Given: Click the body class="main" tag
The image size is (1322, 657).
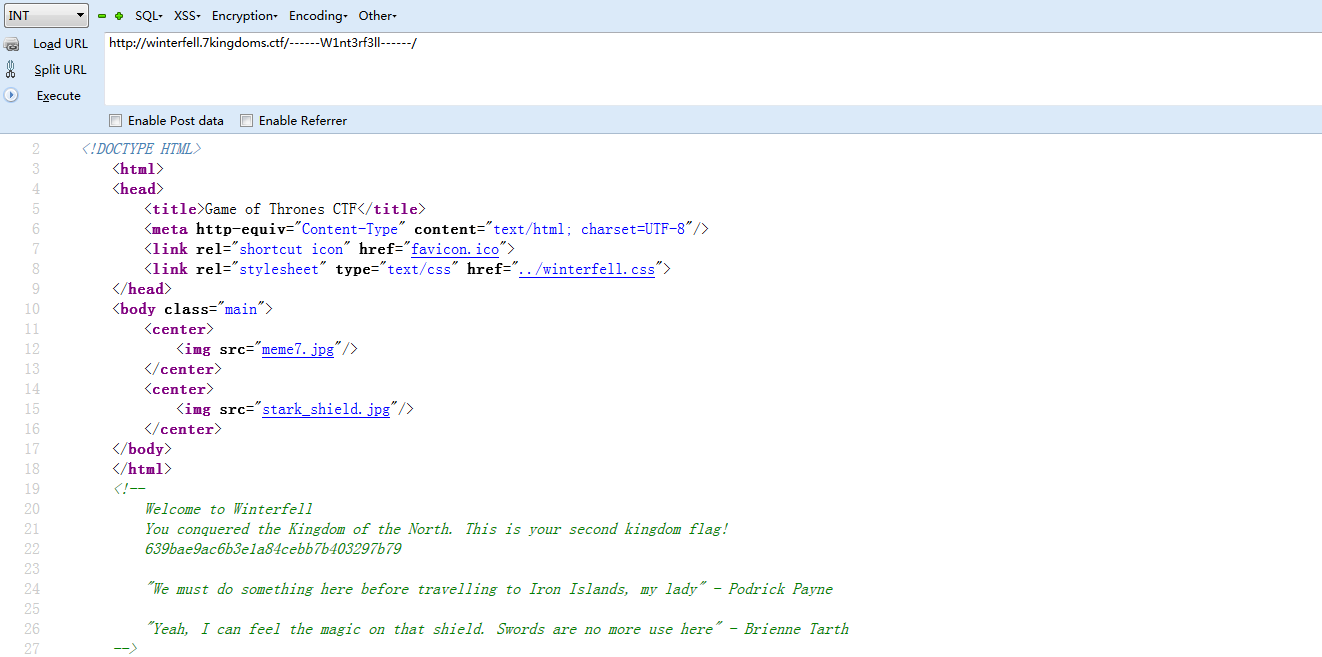Looking at the screenshot, I should pos(193,309).
